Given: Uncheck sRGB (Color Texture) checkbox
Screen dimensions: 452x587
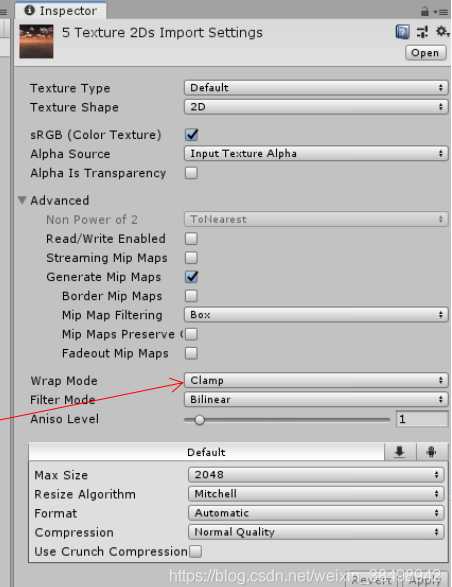Looking at the screenshot, I should (x=191, y=134).
